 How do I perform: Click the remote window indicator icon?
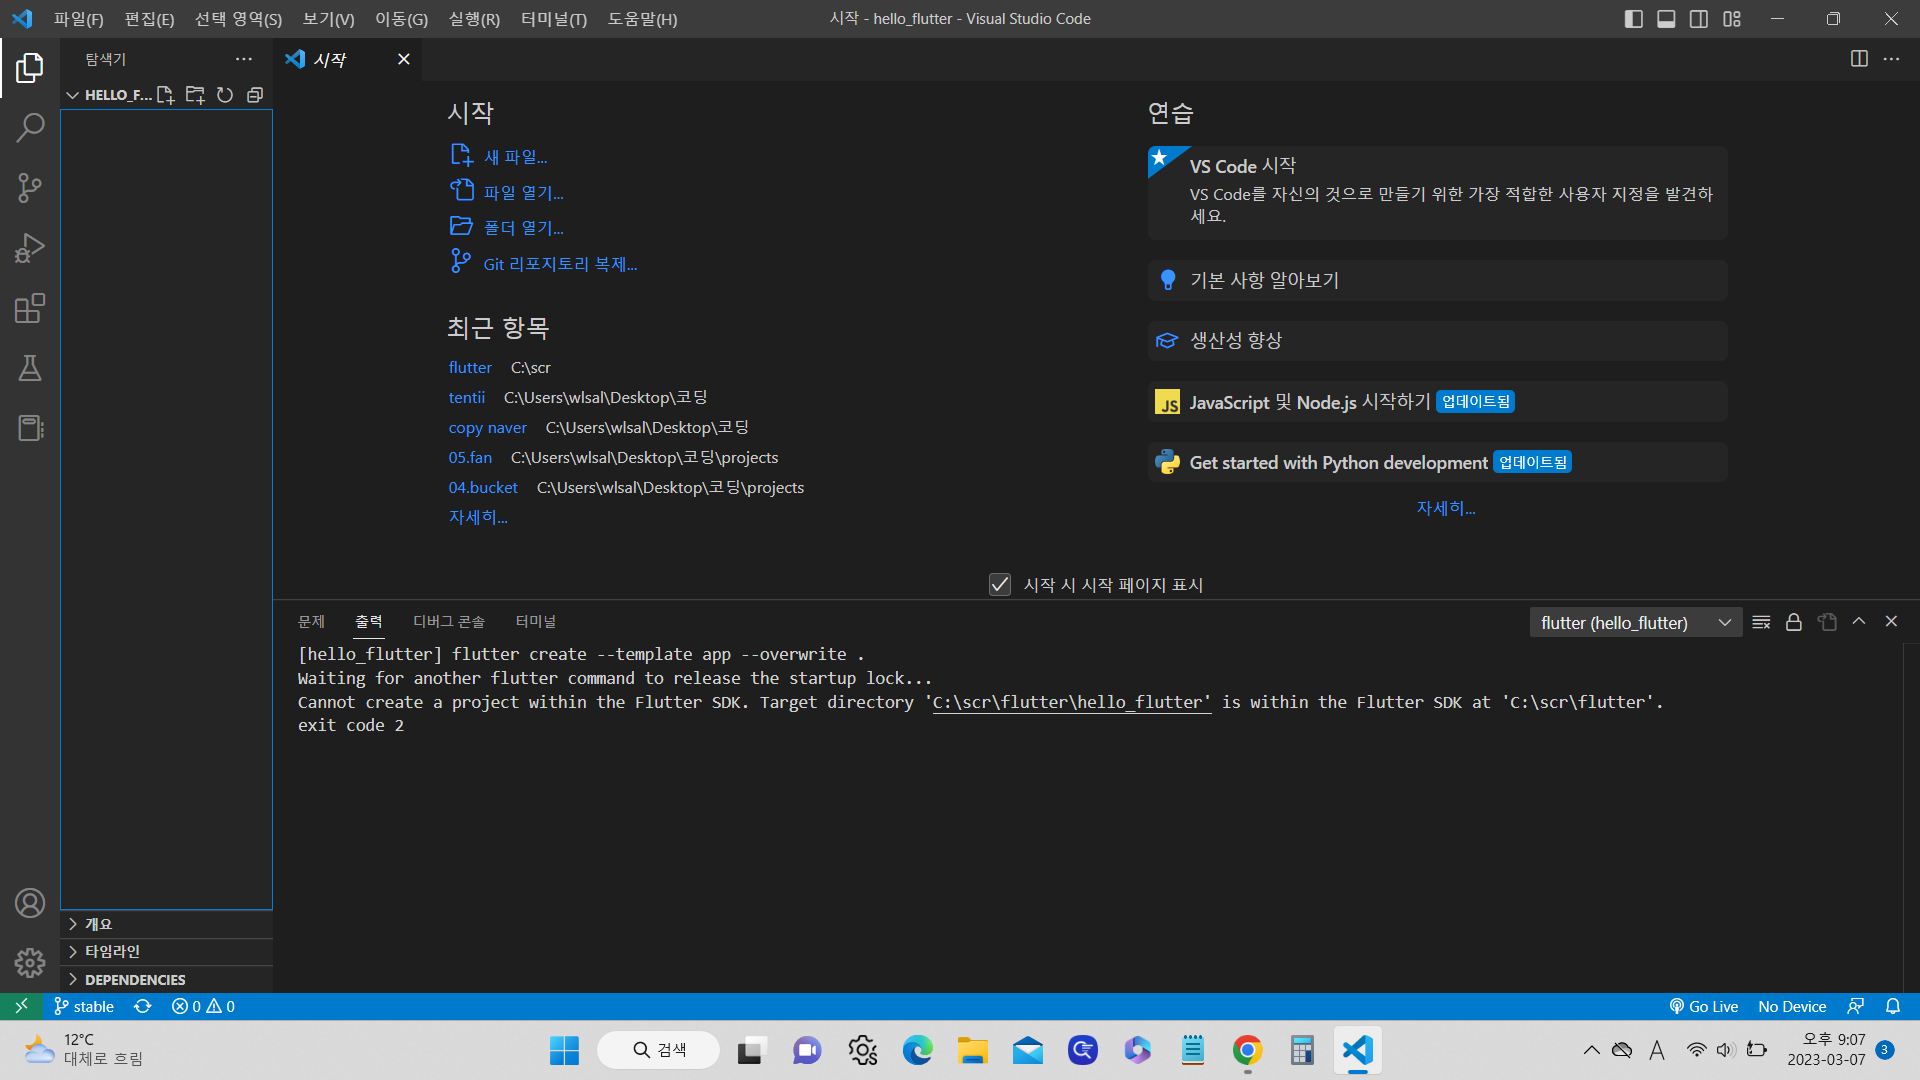(21, 1006)
